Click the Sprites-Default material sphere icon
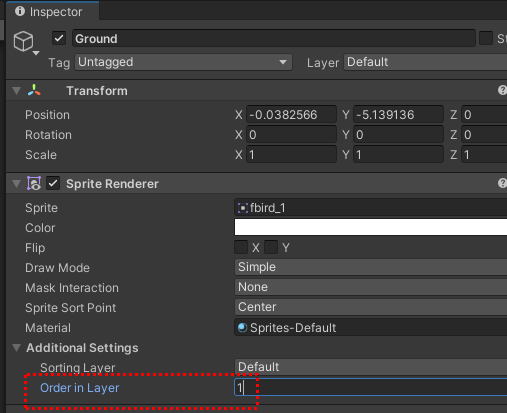This screenshot has width=507, height=413. pos(242,328)
